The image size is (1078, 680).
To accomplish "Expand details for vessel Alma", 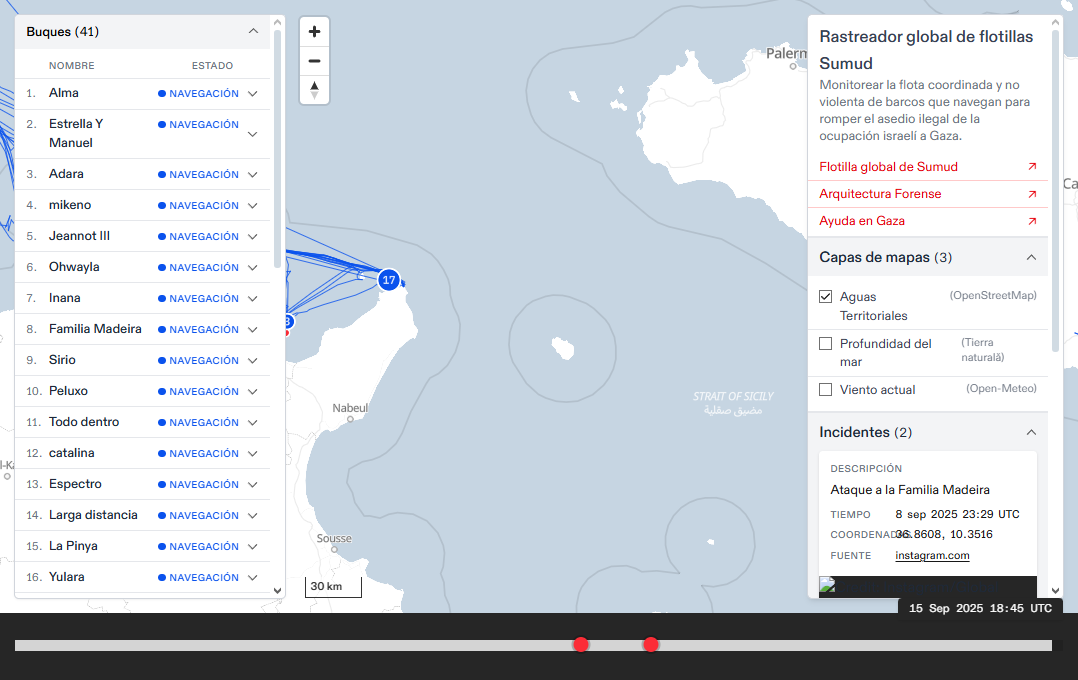I will 253,94.
